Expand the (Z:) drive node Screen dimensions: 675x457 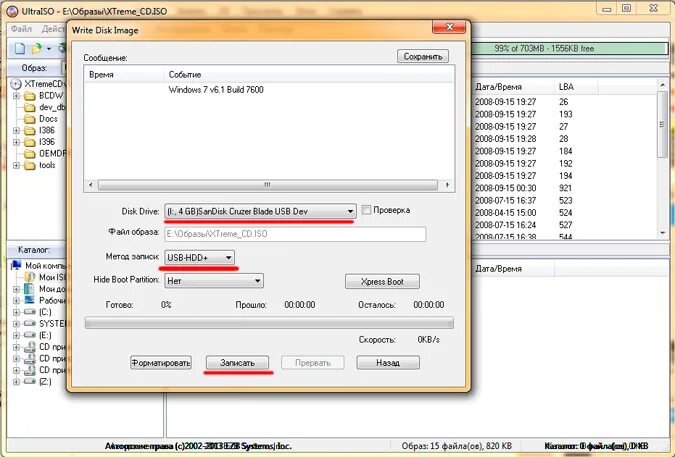coord(16,382)
